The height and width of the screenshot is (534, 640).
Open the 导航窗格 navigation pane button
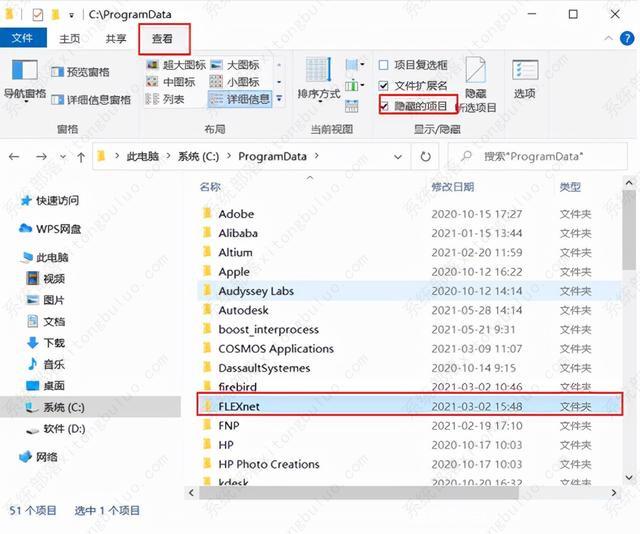tap(24, 79)
